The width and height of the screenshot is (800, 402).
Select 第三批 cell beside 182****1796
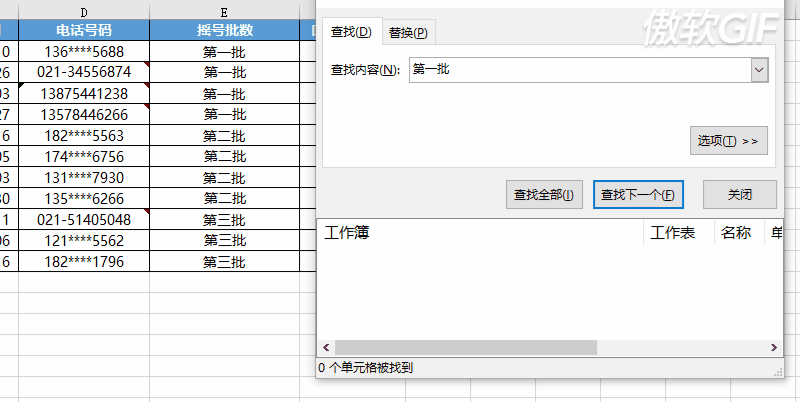224,262
